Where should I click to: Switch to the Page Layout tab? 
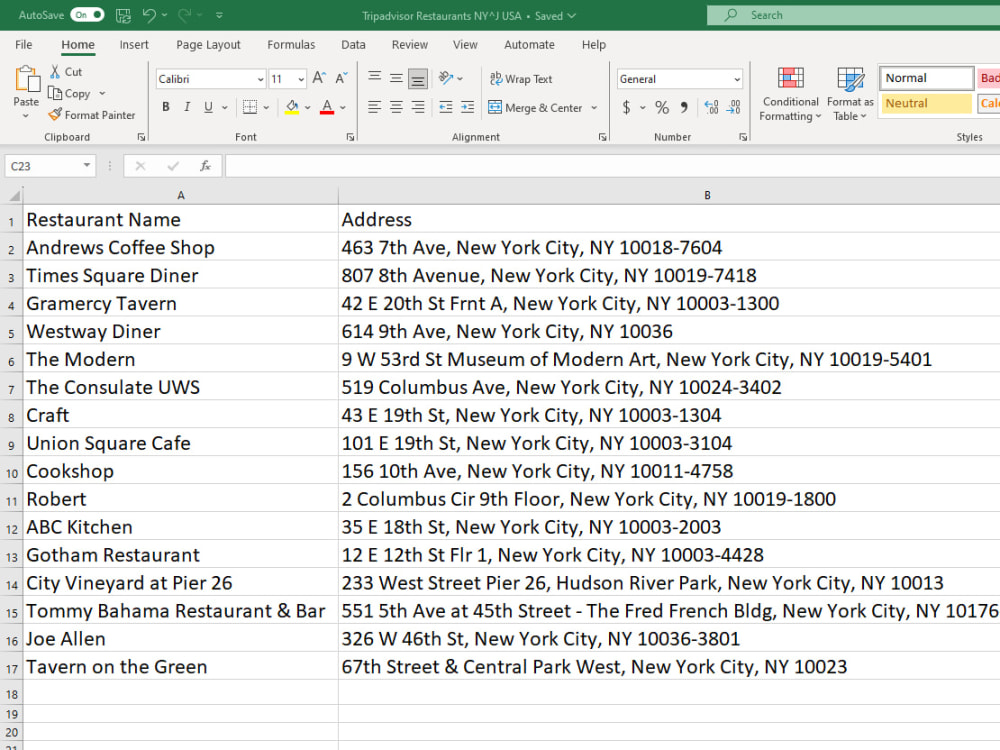[209, 45]
